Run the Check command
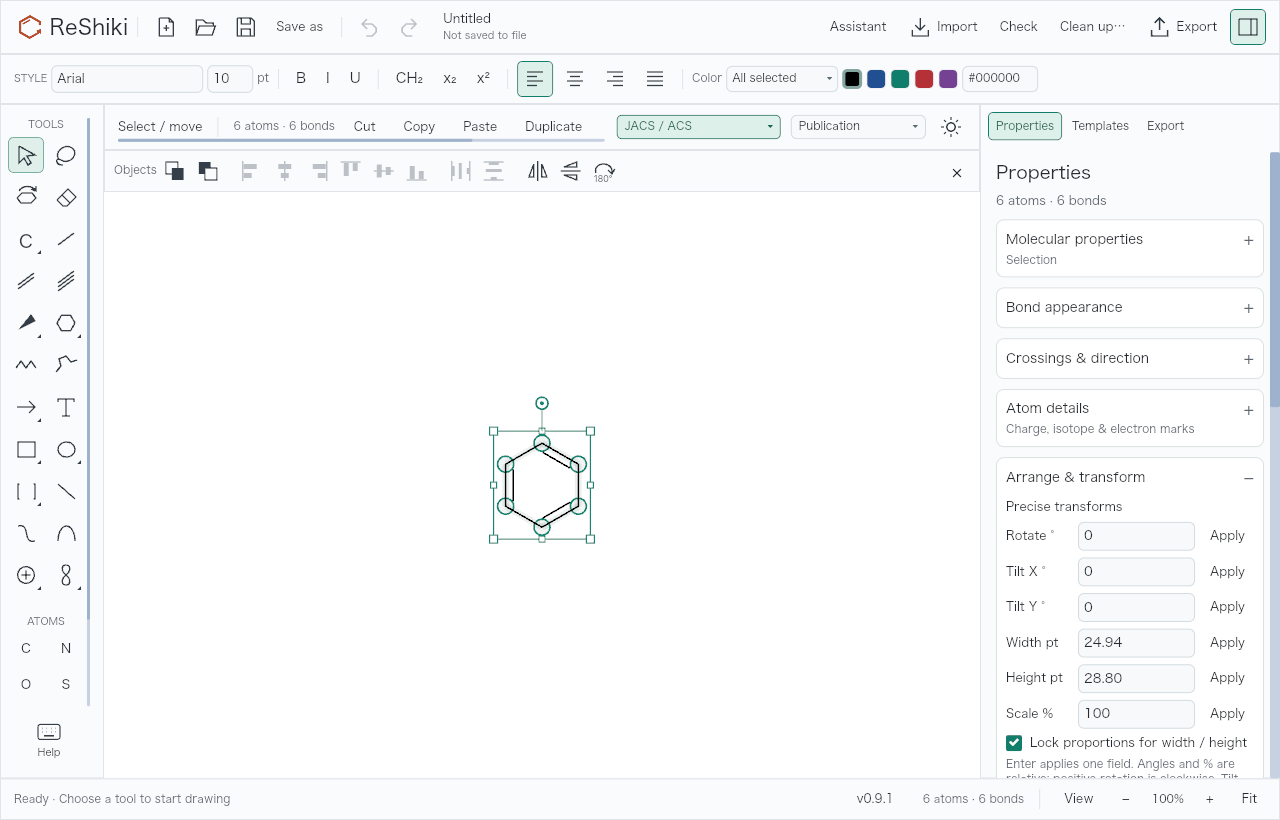 pos(1019,27)
